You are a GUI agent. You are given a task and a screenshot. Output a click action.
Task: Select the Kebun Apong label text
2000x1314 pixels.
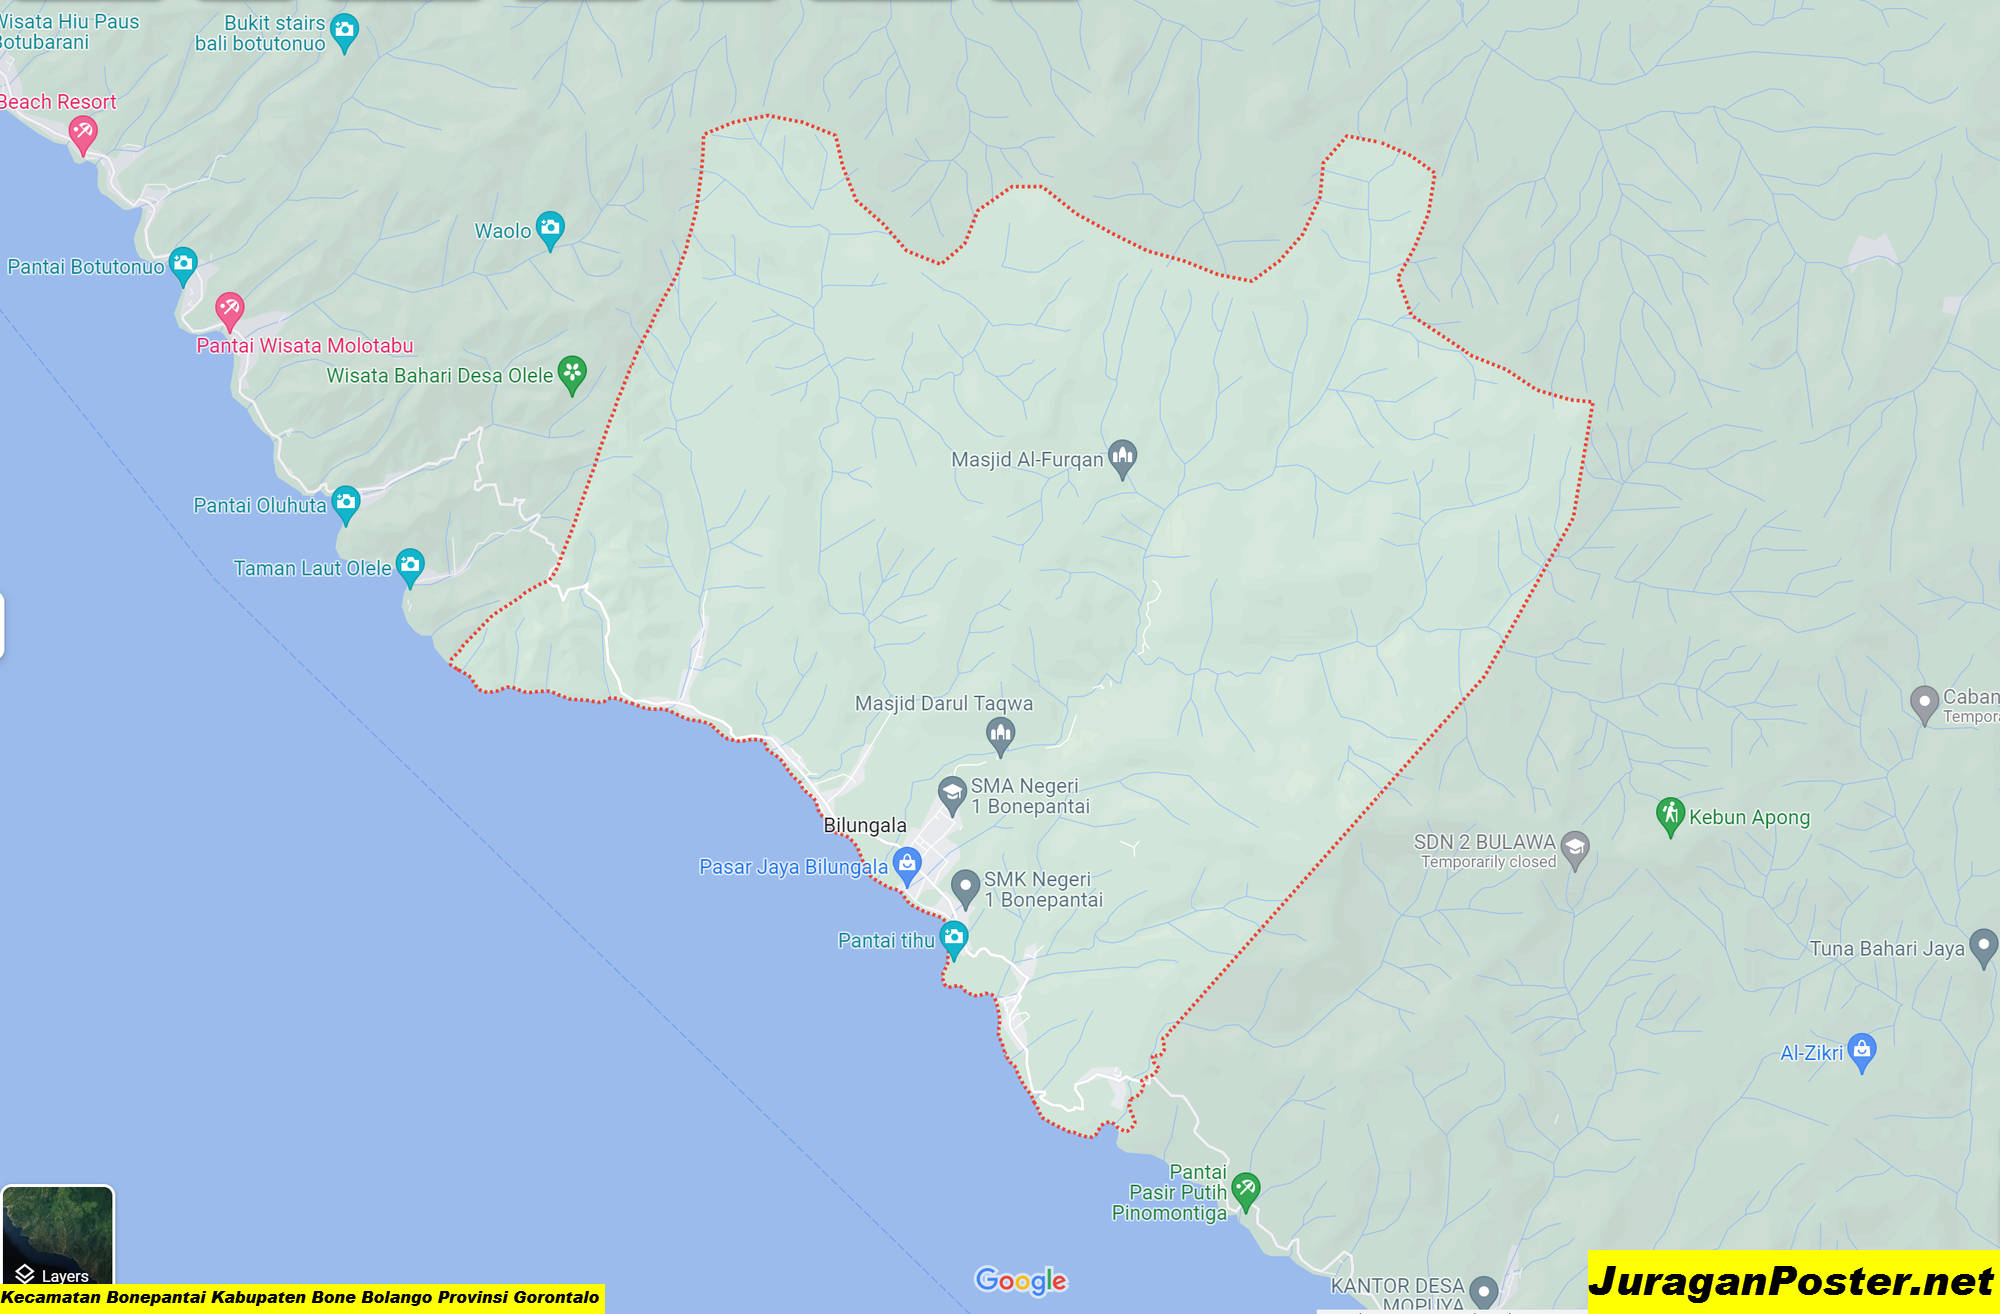click(x=1749, y=817)
